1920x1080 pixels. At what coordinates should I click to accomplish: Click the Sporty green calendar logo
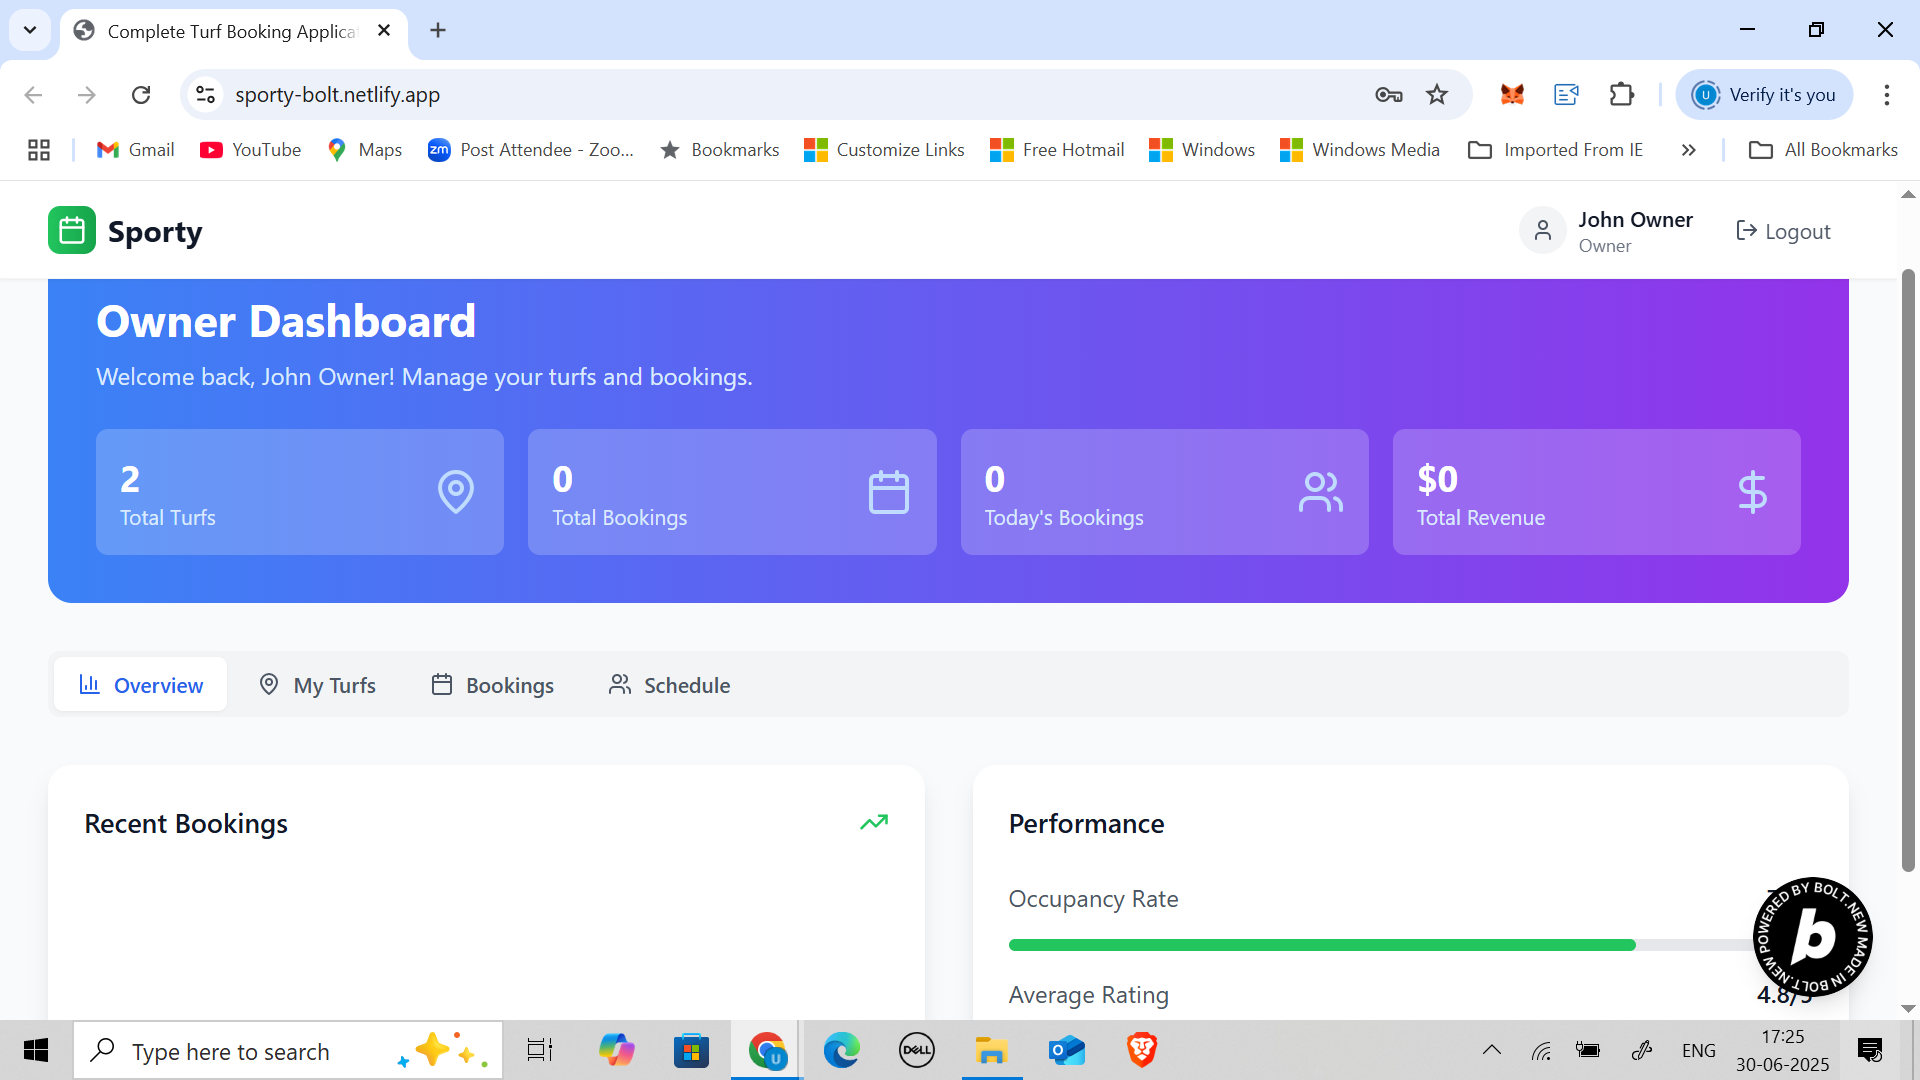pyautogui.click(x=72, y=231)
